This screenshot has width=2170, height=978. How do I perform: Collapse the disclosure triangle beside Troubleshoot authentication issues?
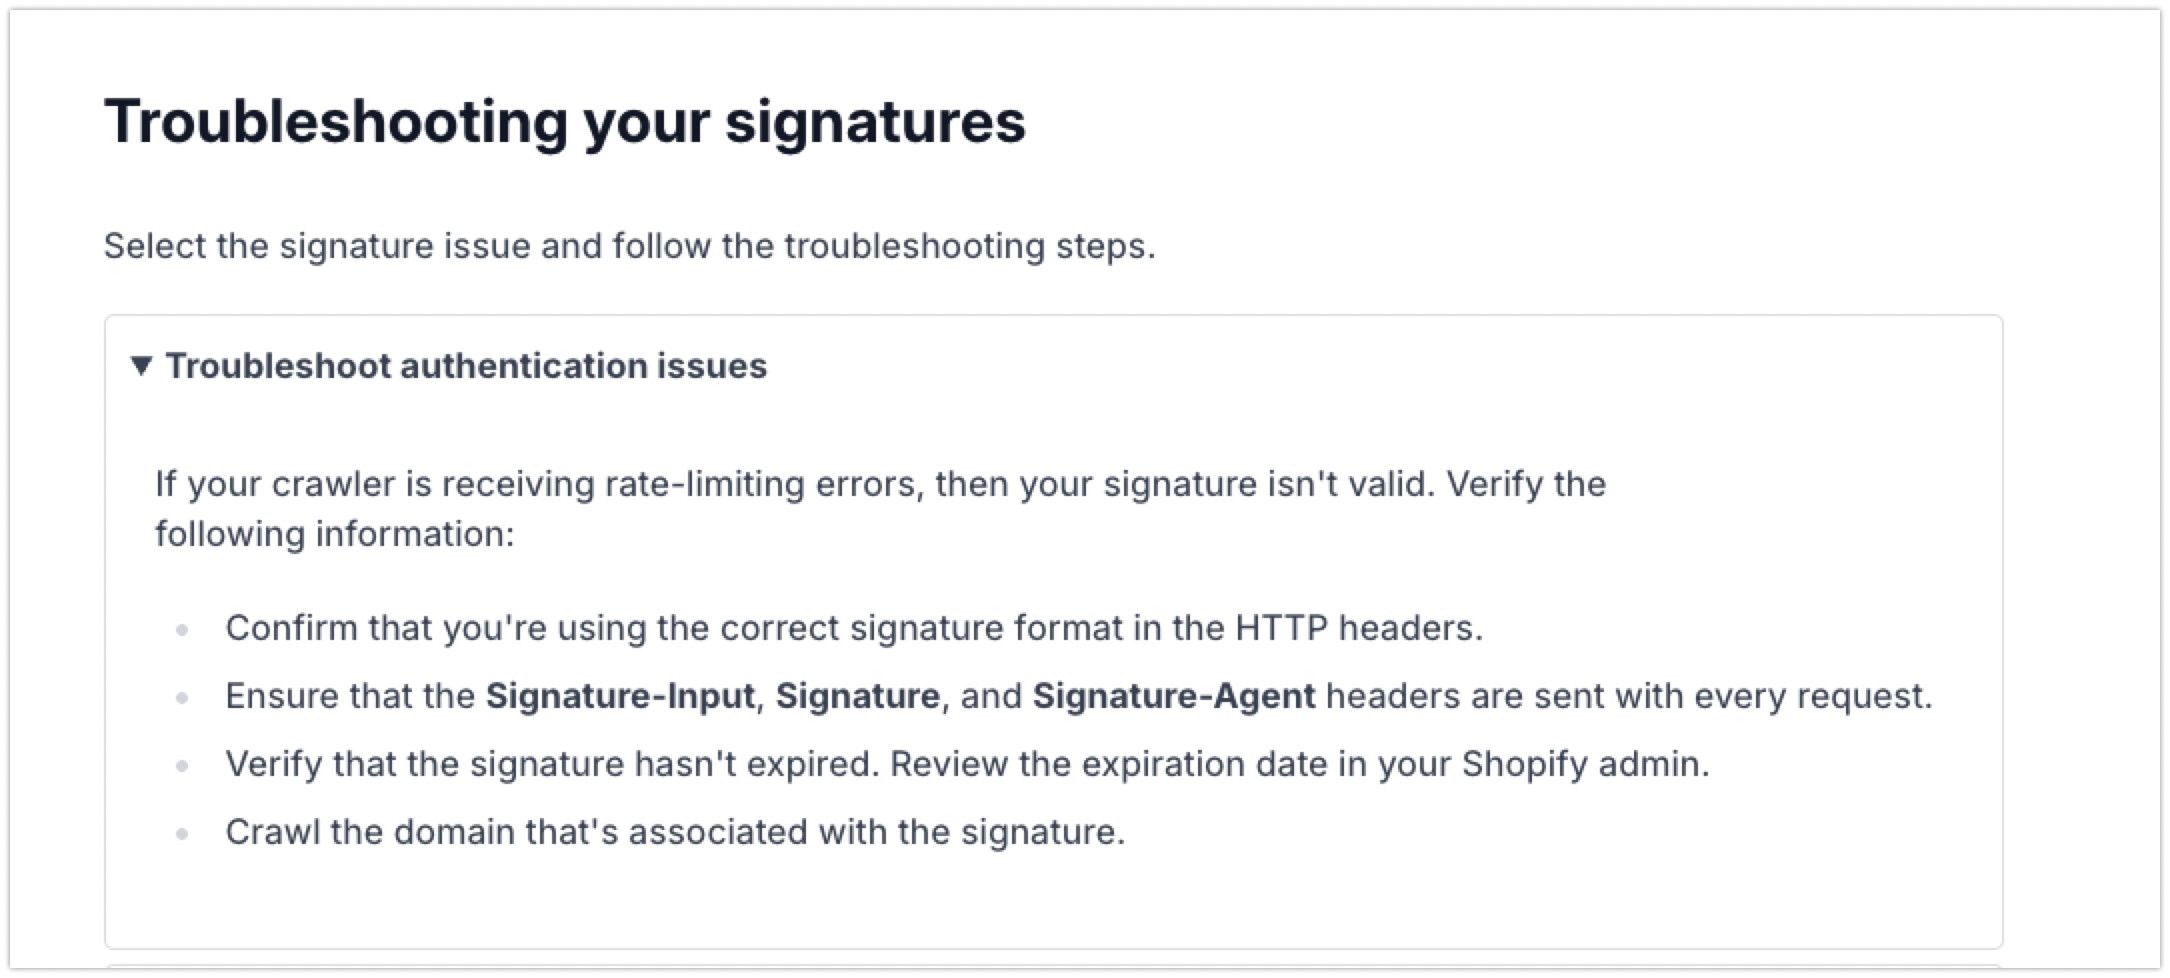point(141,366)
